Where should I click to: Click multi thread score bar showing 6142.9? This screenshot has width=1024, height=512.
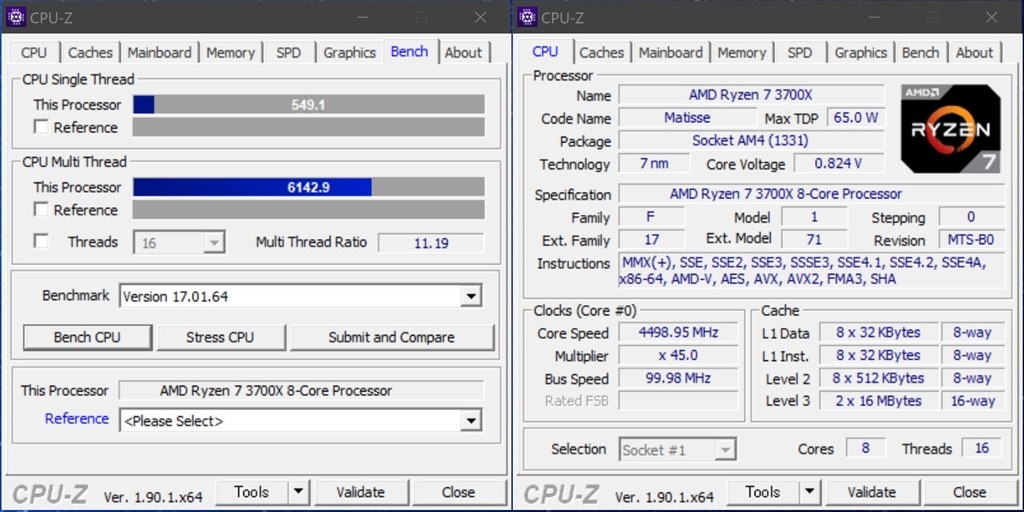(x=309, y=187)
